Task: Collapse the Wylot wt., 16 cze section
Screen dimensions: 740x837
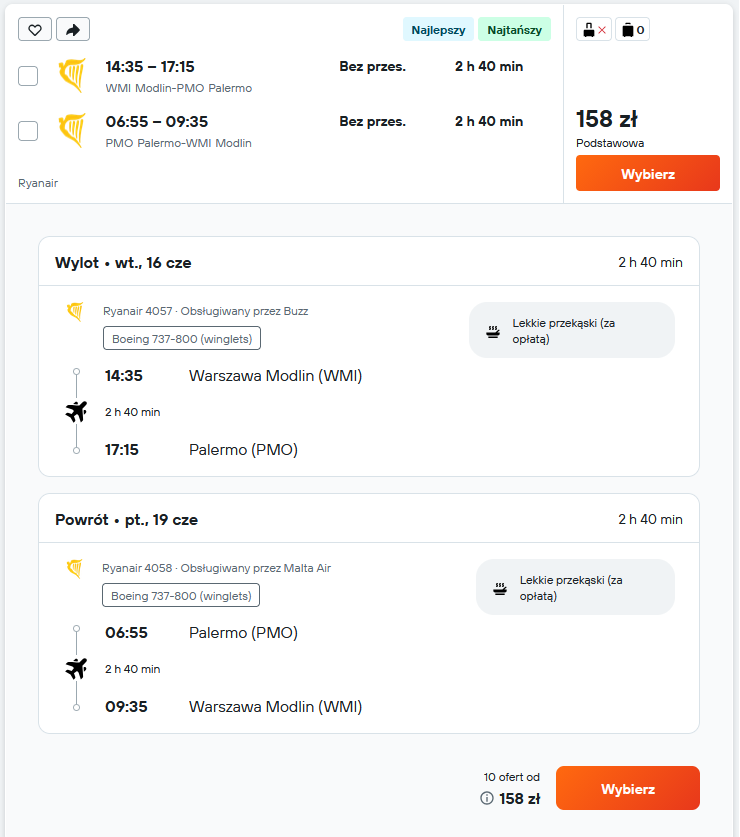Action: (369, 262)
